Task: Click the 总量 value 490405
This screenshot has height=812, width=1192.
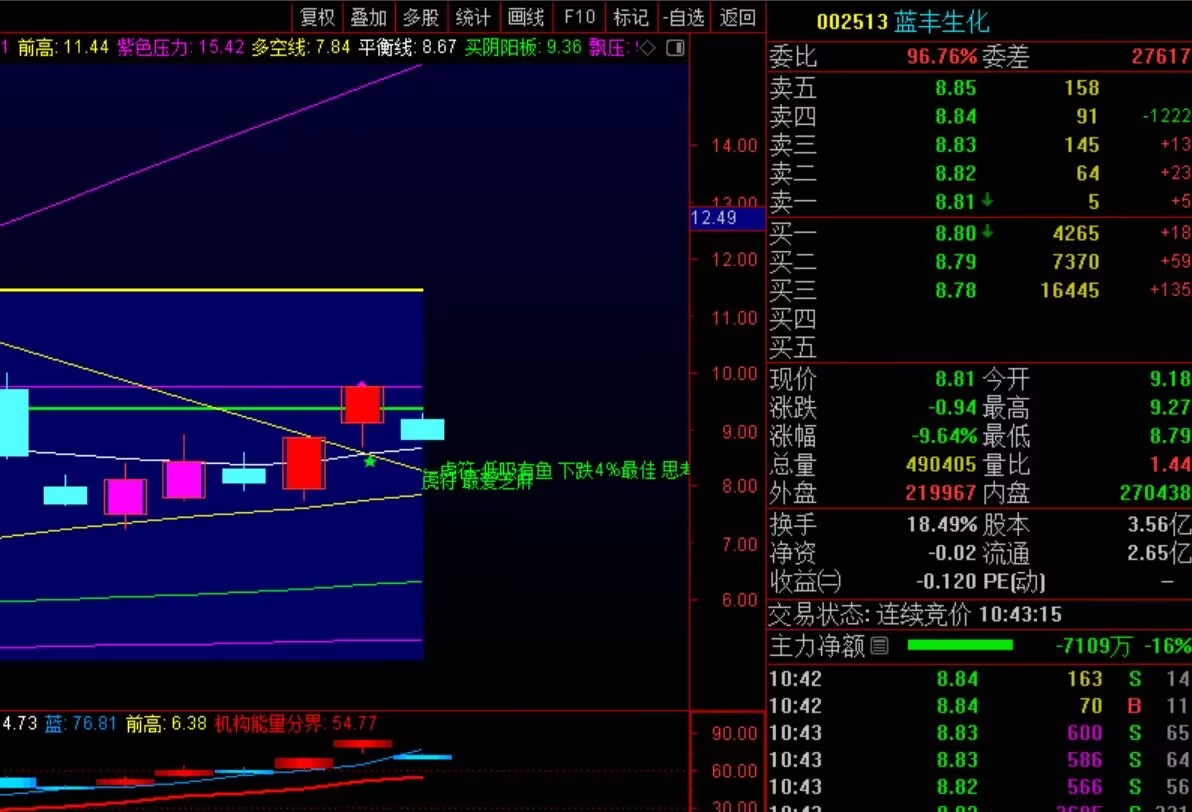Action: point(941,465)
